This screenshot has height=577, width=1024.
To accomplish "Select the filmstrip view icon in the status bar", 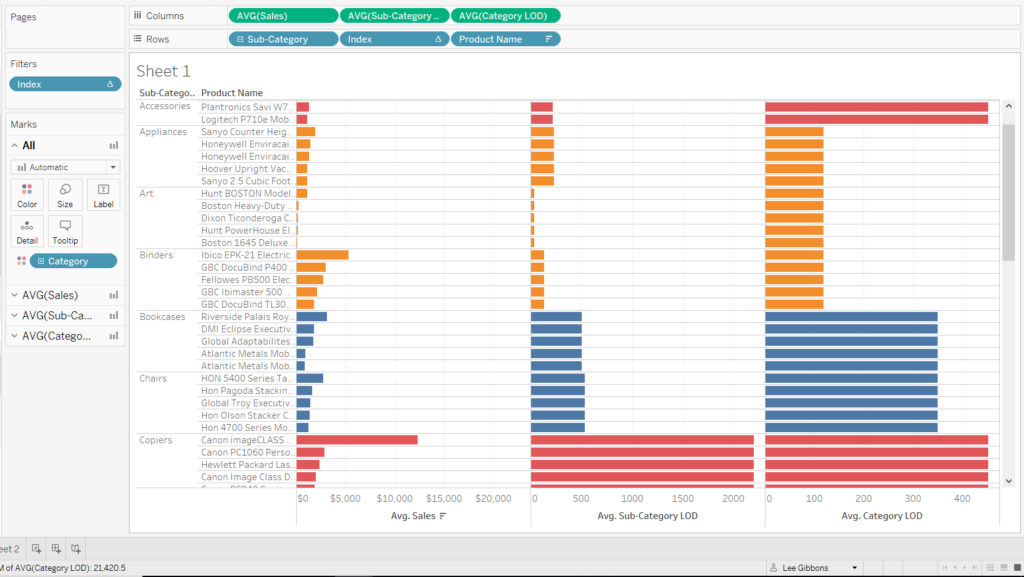I will (x=1003, y=567).
